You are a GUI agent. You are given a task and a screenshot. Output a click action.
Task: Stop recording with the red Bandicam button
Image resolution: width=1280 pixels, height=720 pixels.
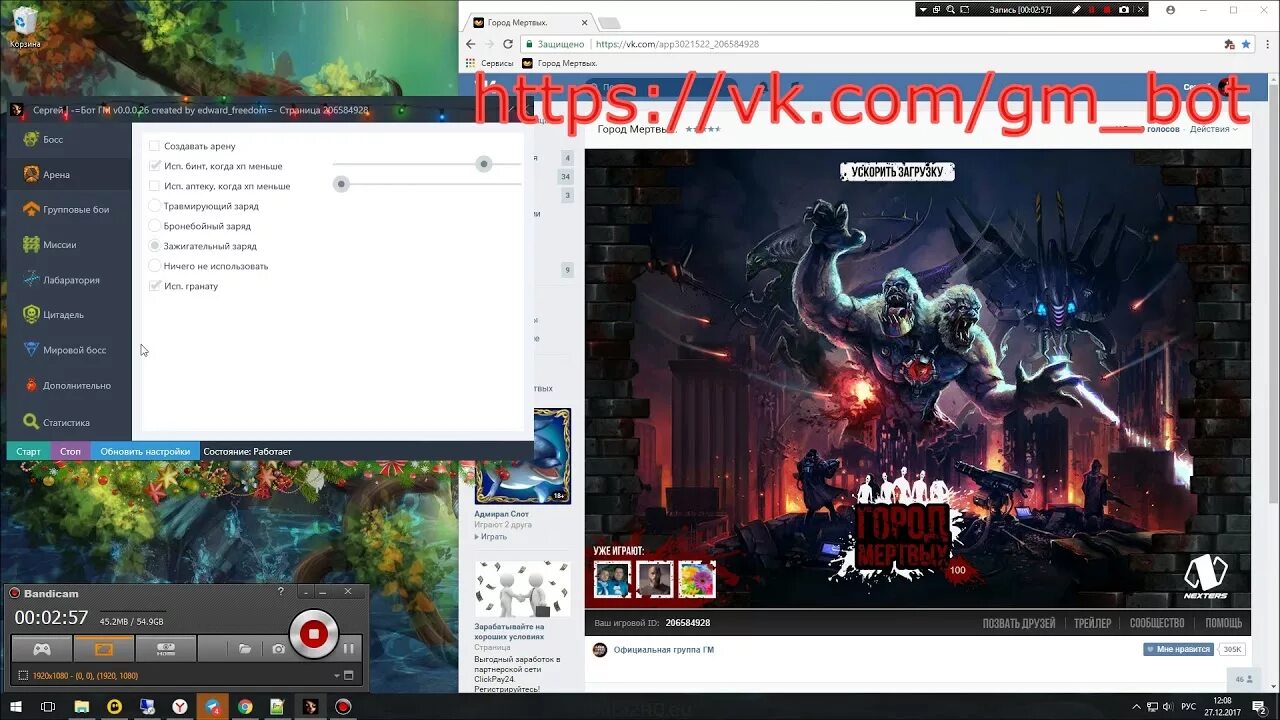(x=314, y=634)
